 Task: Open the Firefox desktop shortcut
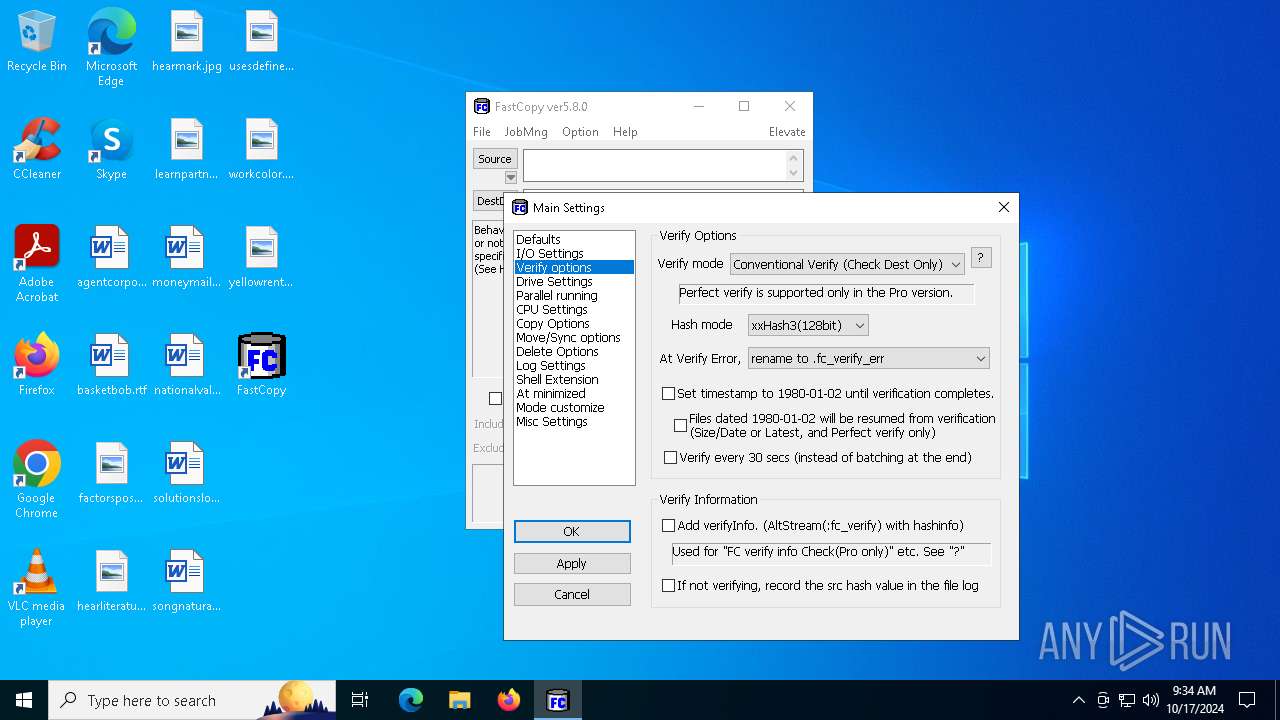coord(37,366)
